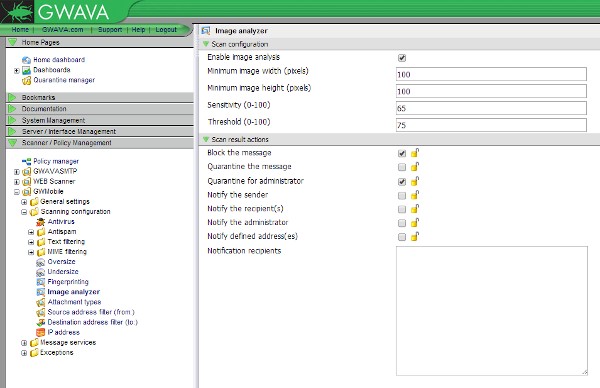Open General settings tree item
Viewport: 600px width, 388px height.
[x=65, y=202]
